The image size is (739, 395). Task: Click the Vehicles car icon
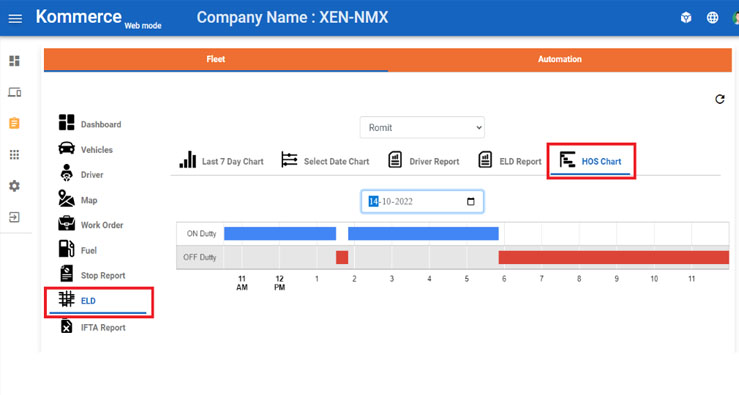point(66,148)
